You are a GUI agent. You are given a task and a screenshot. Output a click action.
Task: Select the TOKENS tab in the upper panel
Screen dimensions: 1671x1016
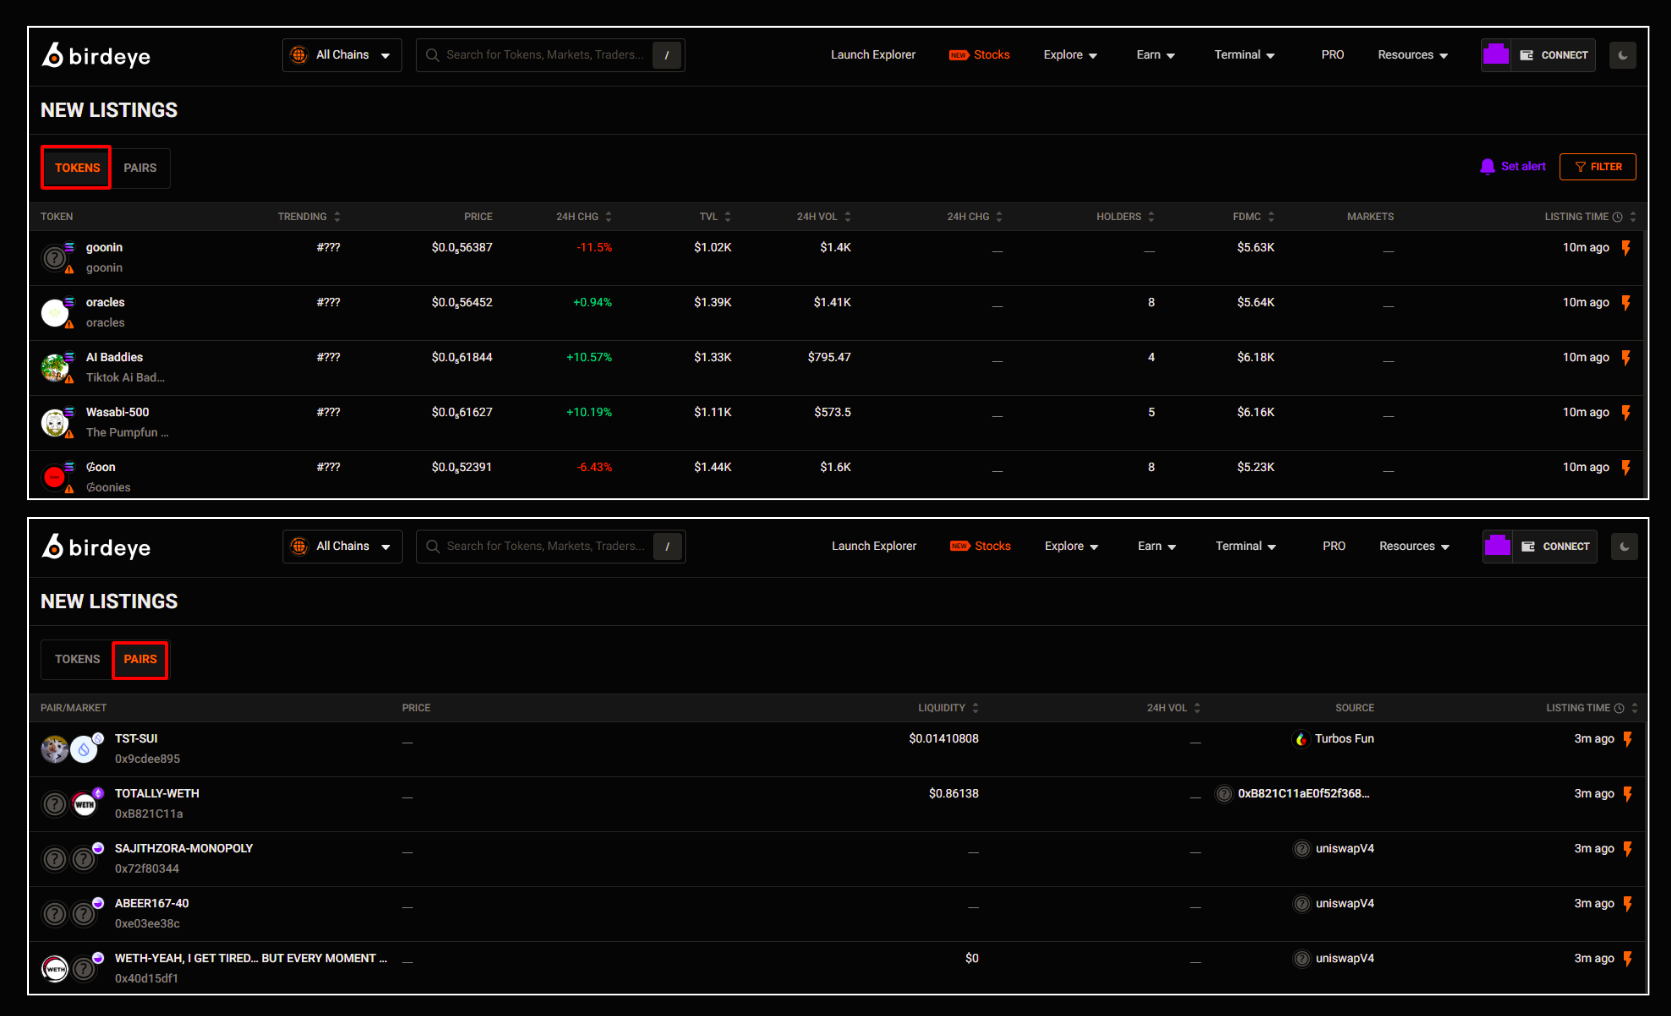(x=77, y=168)
